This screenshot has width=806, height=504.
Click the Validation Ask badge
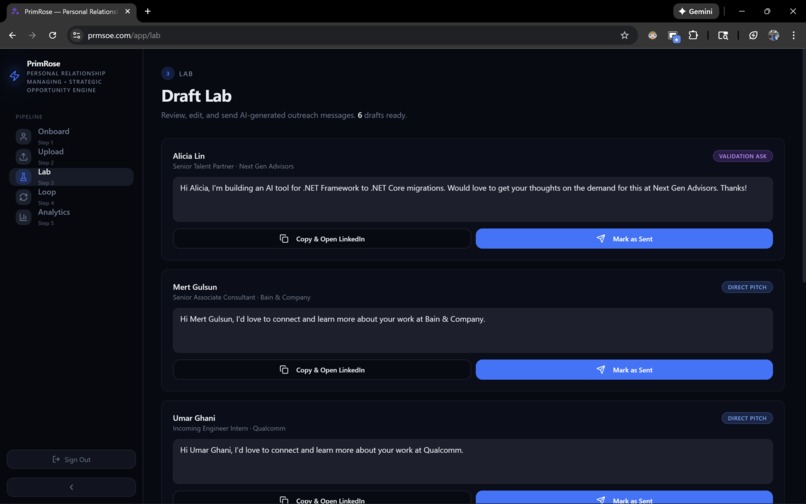pos(742,156)
